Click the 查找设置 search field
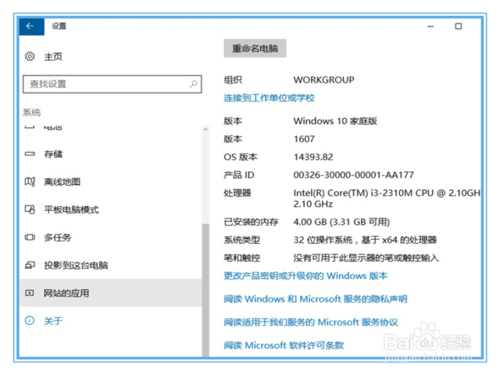The height and width of the screenshot is (375, 500). [112, 84]
